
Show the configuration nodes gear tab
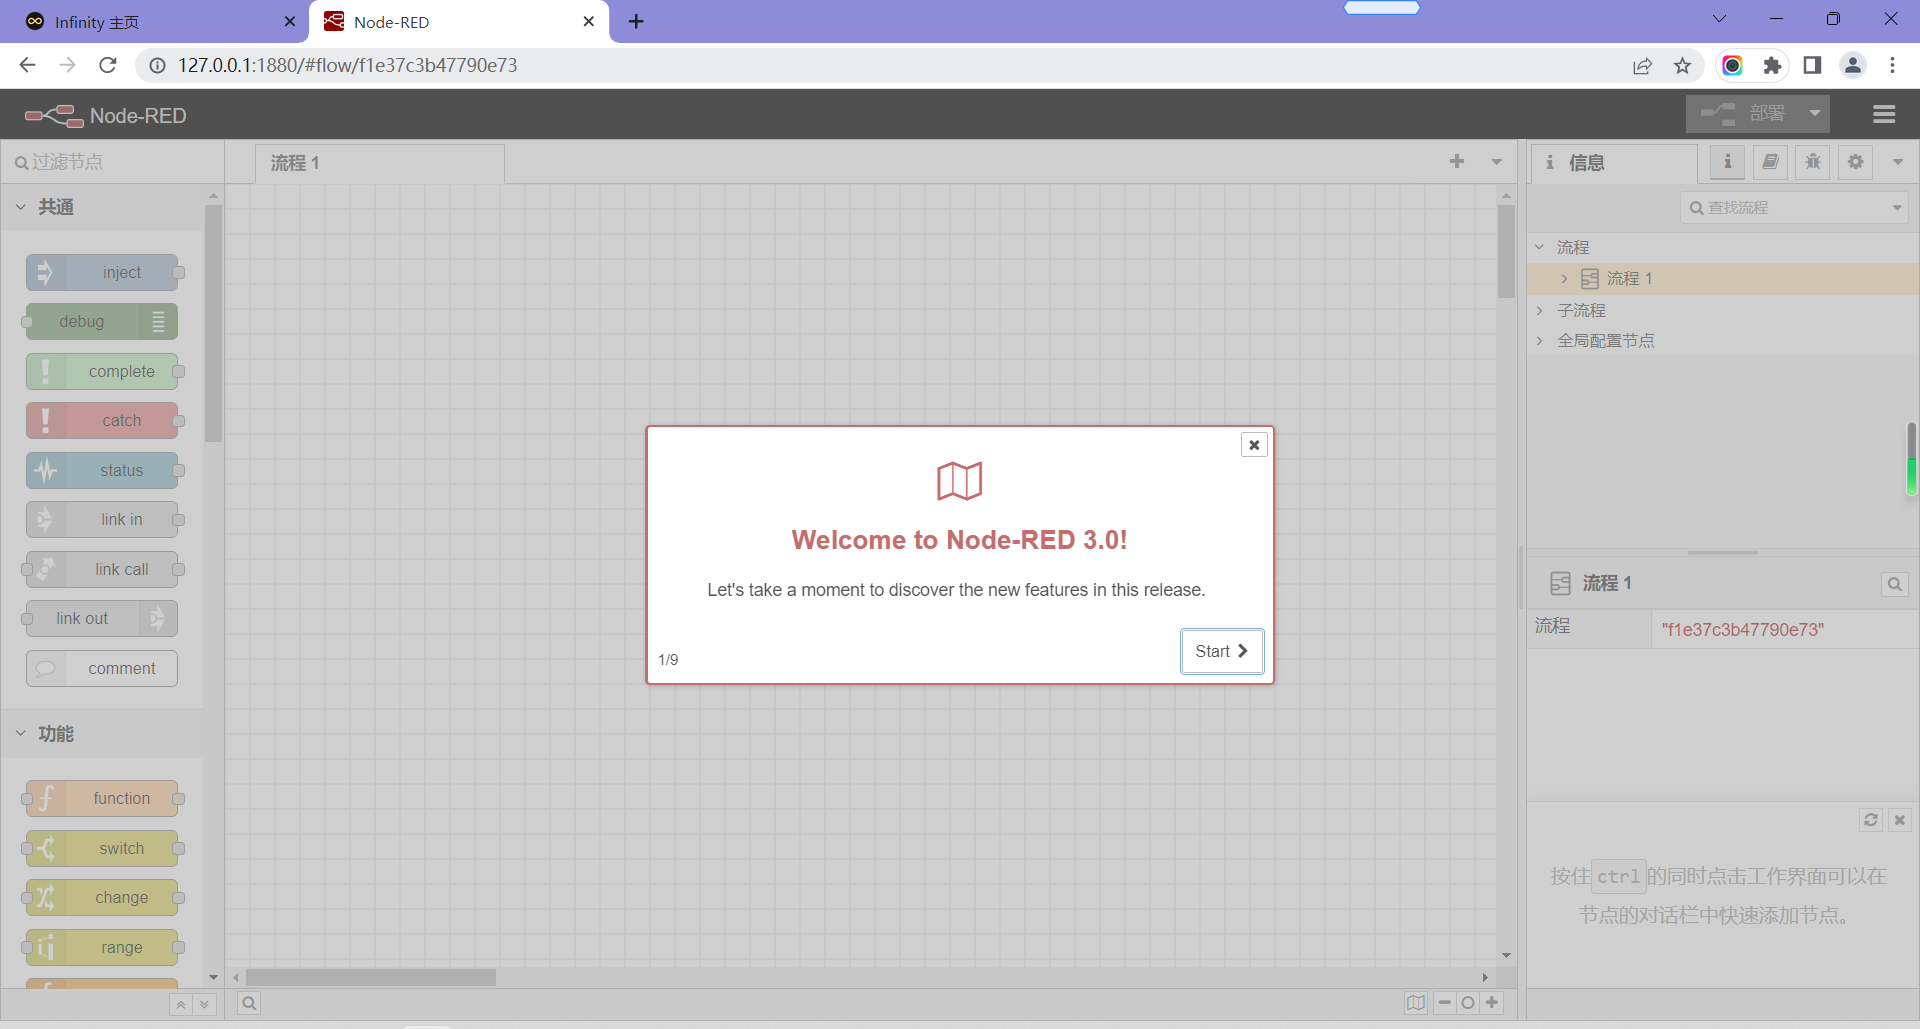[x=1856, y=162]
